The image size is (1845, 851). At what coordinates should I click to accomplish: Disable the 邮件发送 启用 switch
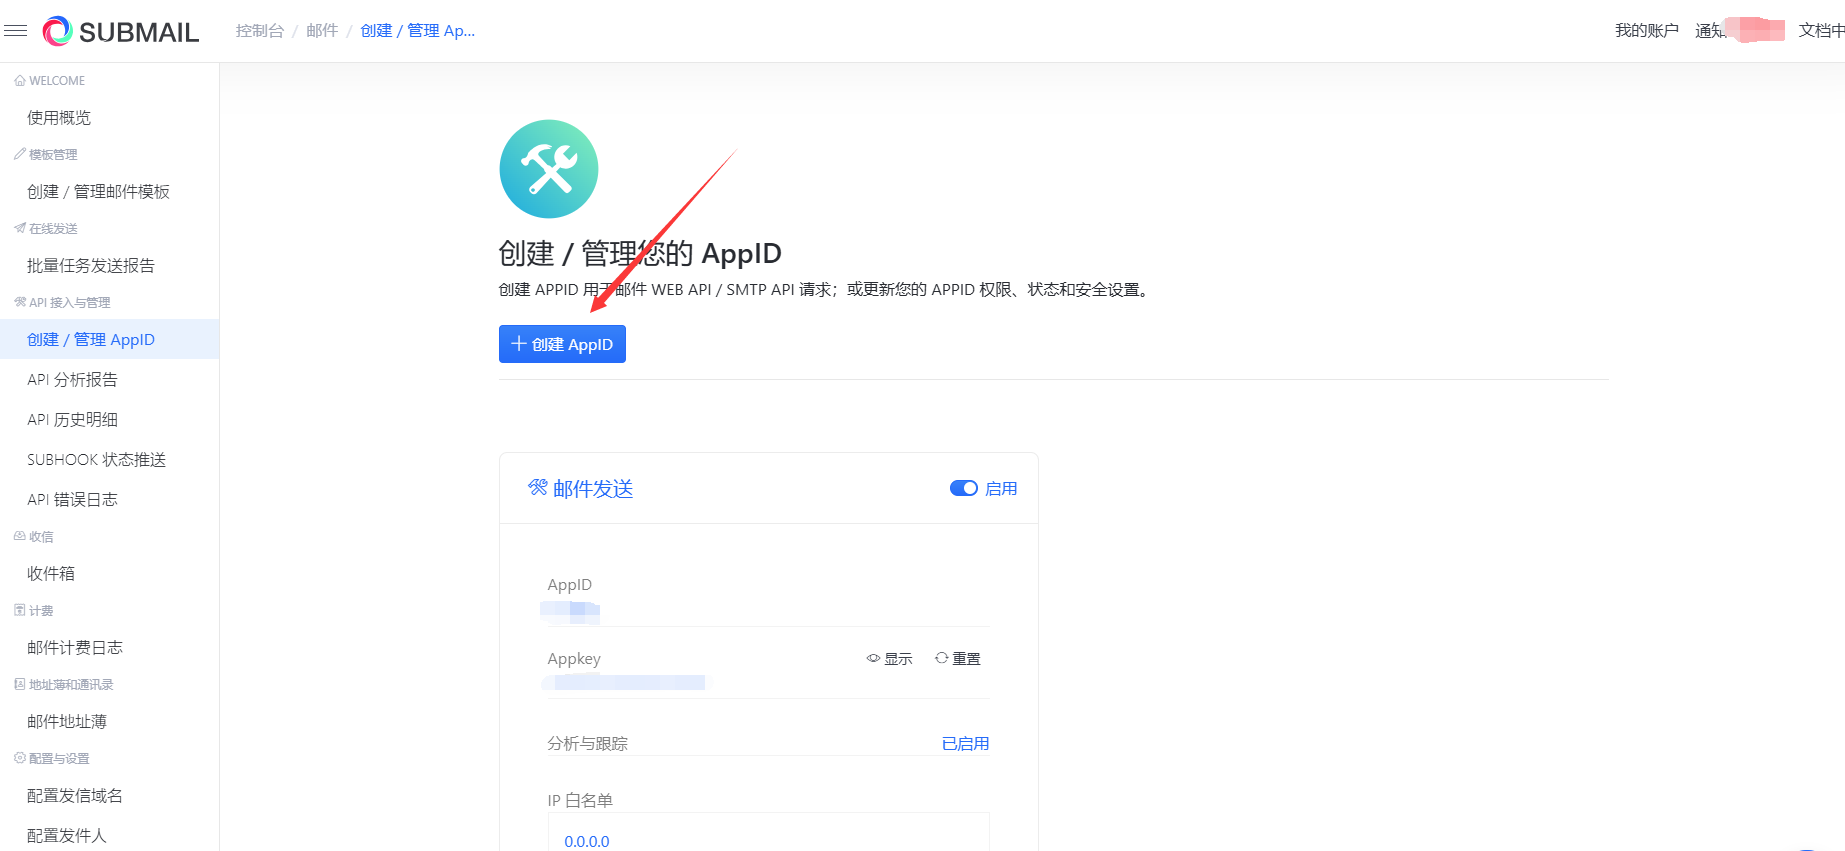point(964,488)
